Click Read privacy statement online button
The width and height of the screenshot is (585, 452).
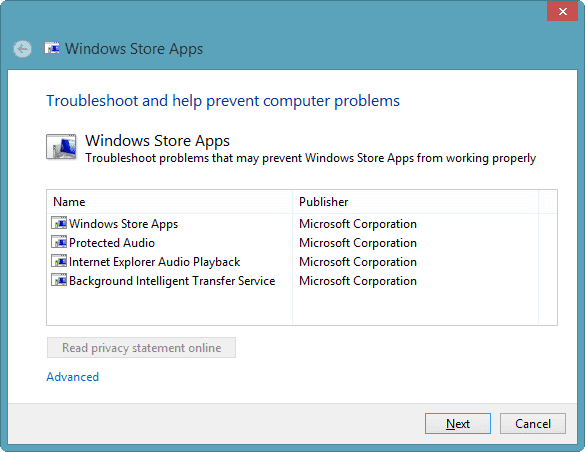point(141,348)
